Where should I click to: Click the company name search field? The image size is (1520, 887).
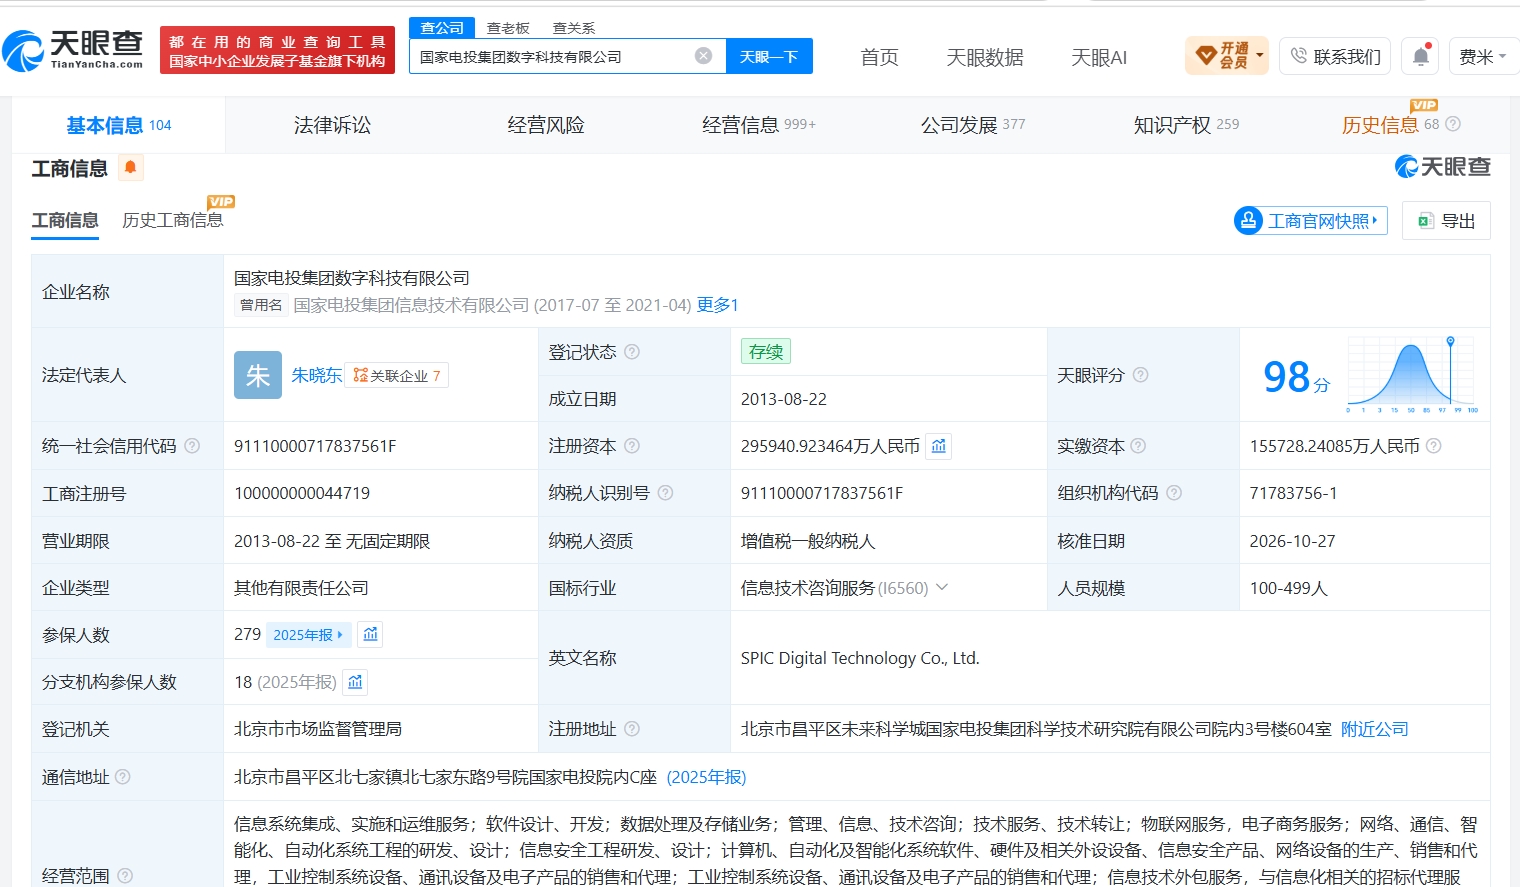[x=553, y=57]
